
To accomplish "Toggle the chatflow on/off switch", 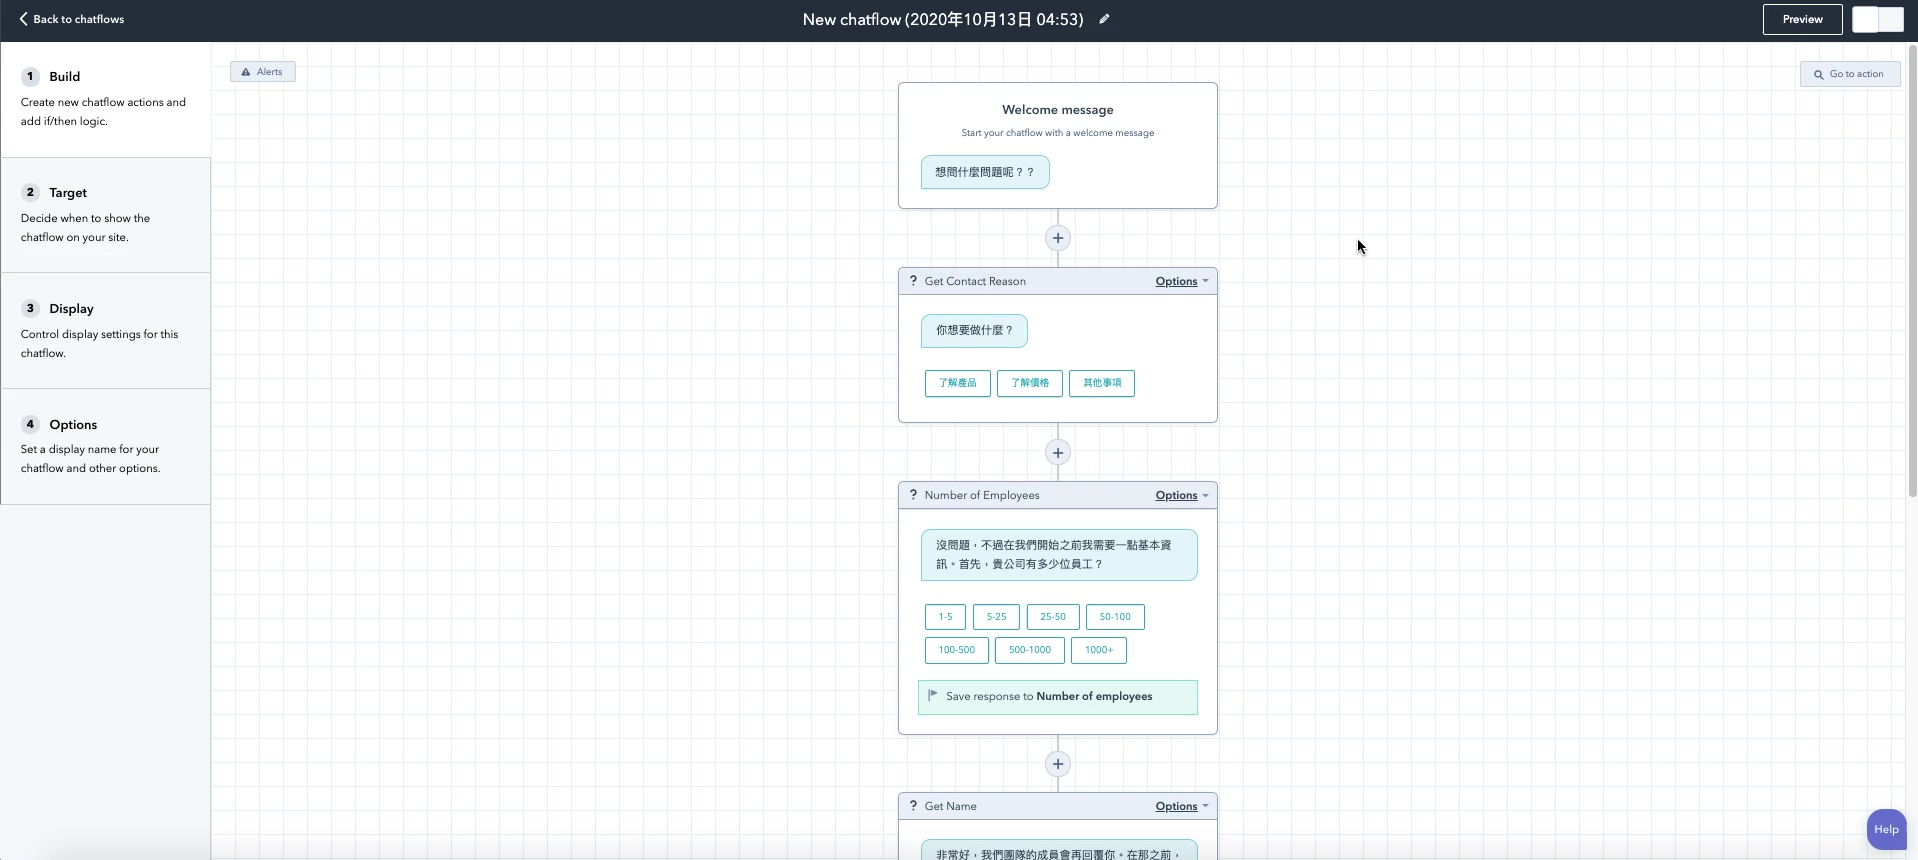I will [x=1877, y=19].
